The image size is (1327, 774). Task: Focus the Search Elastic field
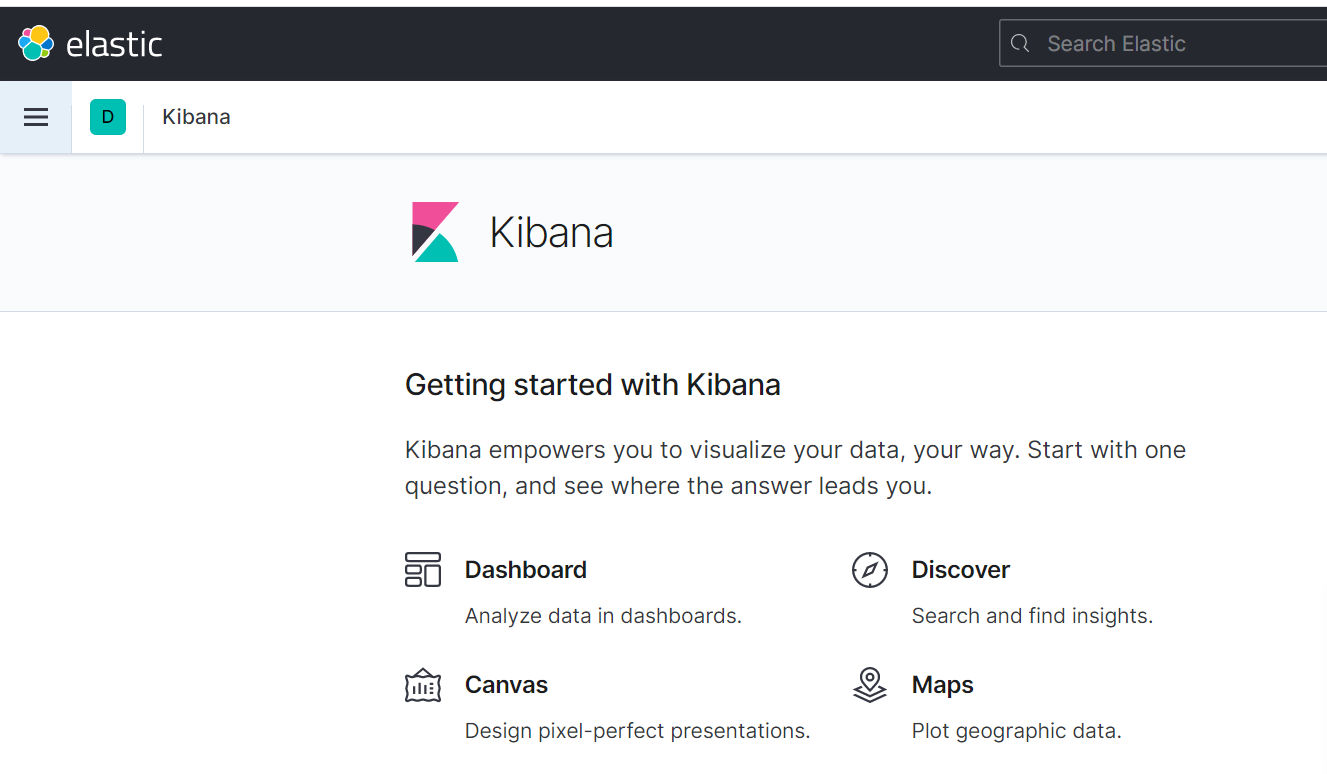click(1163, 43)
